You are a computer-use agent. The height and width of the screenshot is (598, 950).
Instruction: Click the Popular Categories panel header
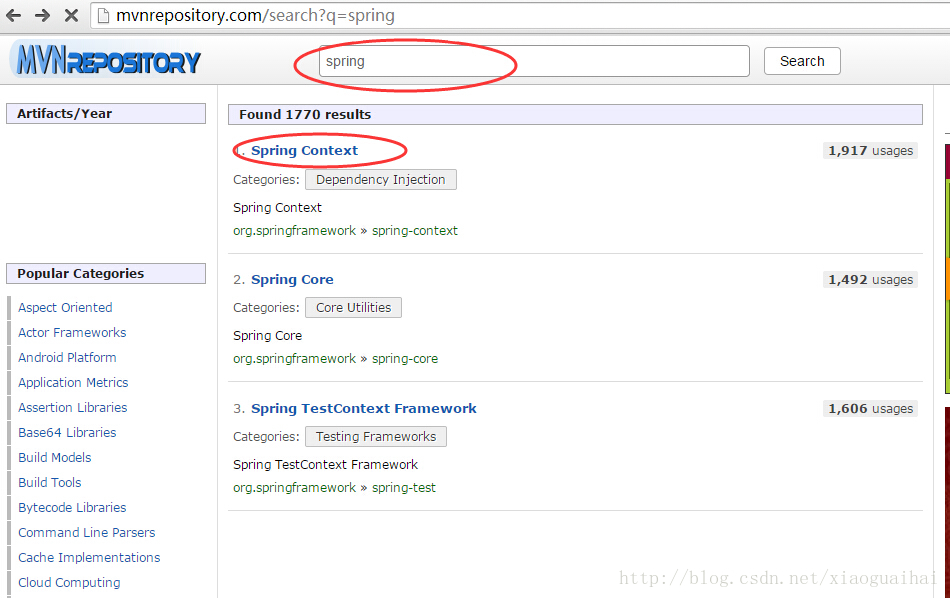pos(106,273)
